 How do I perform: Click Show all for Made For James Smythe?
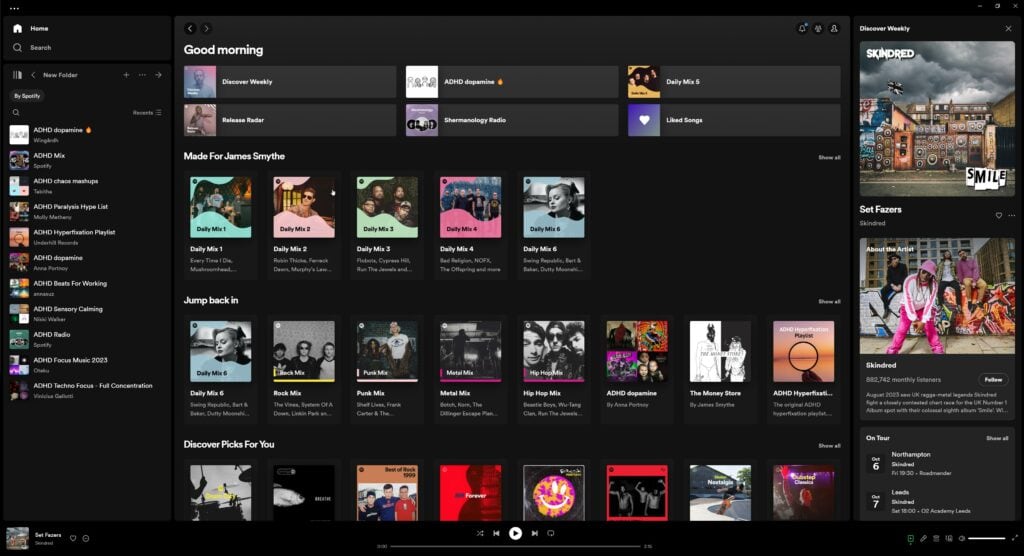click(x=829, y=157)
